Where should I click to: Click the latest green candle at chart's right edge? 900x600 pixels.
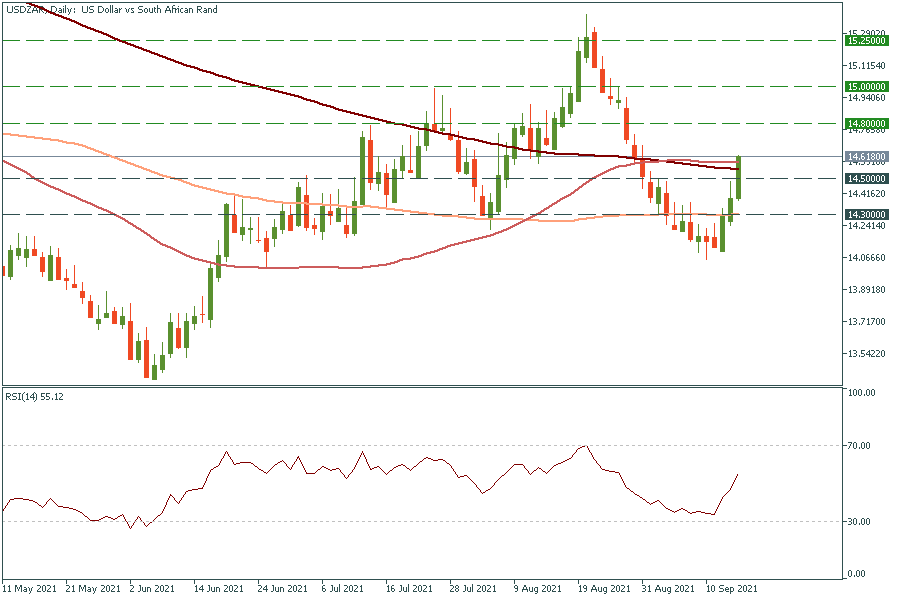click(x=739, y=178)
